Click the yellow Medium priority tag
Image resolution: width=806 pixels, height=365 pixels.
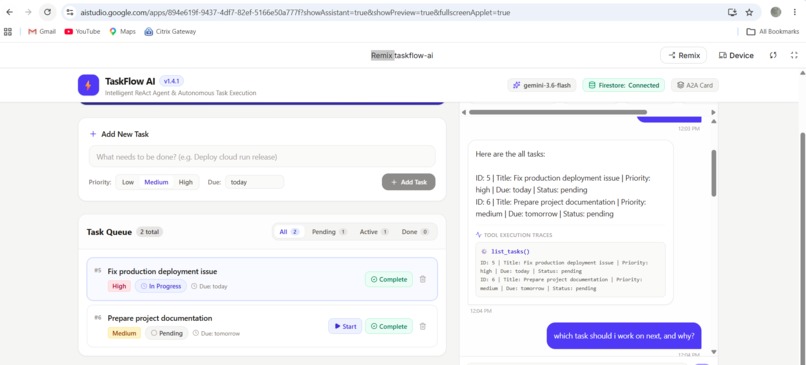tap(124, 333)
